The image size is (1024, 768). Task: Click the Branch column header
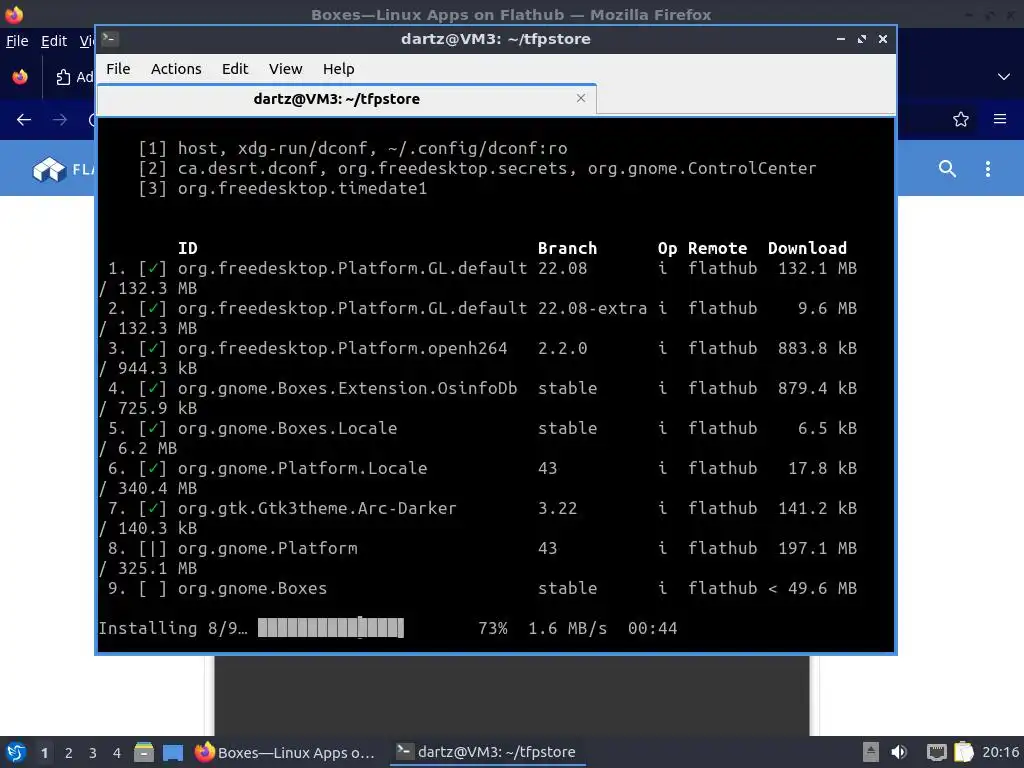click(567, 248)
